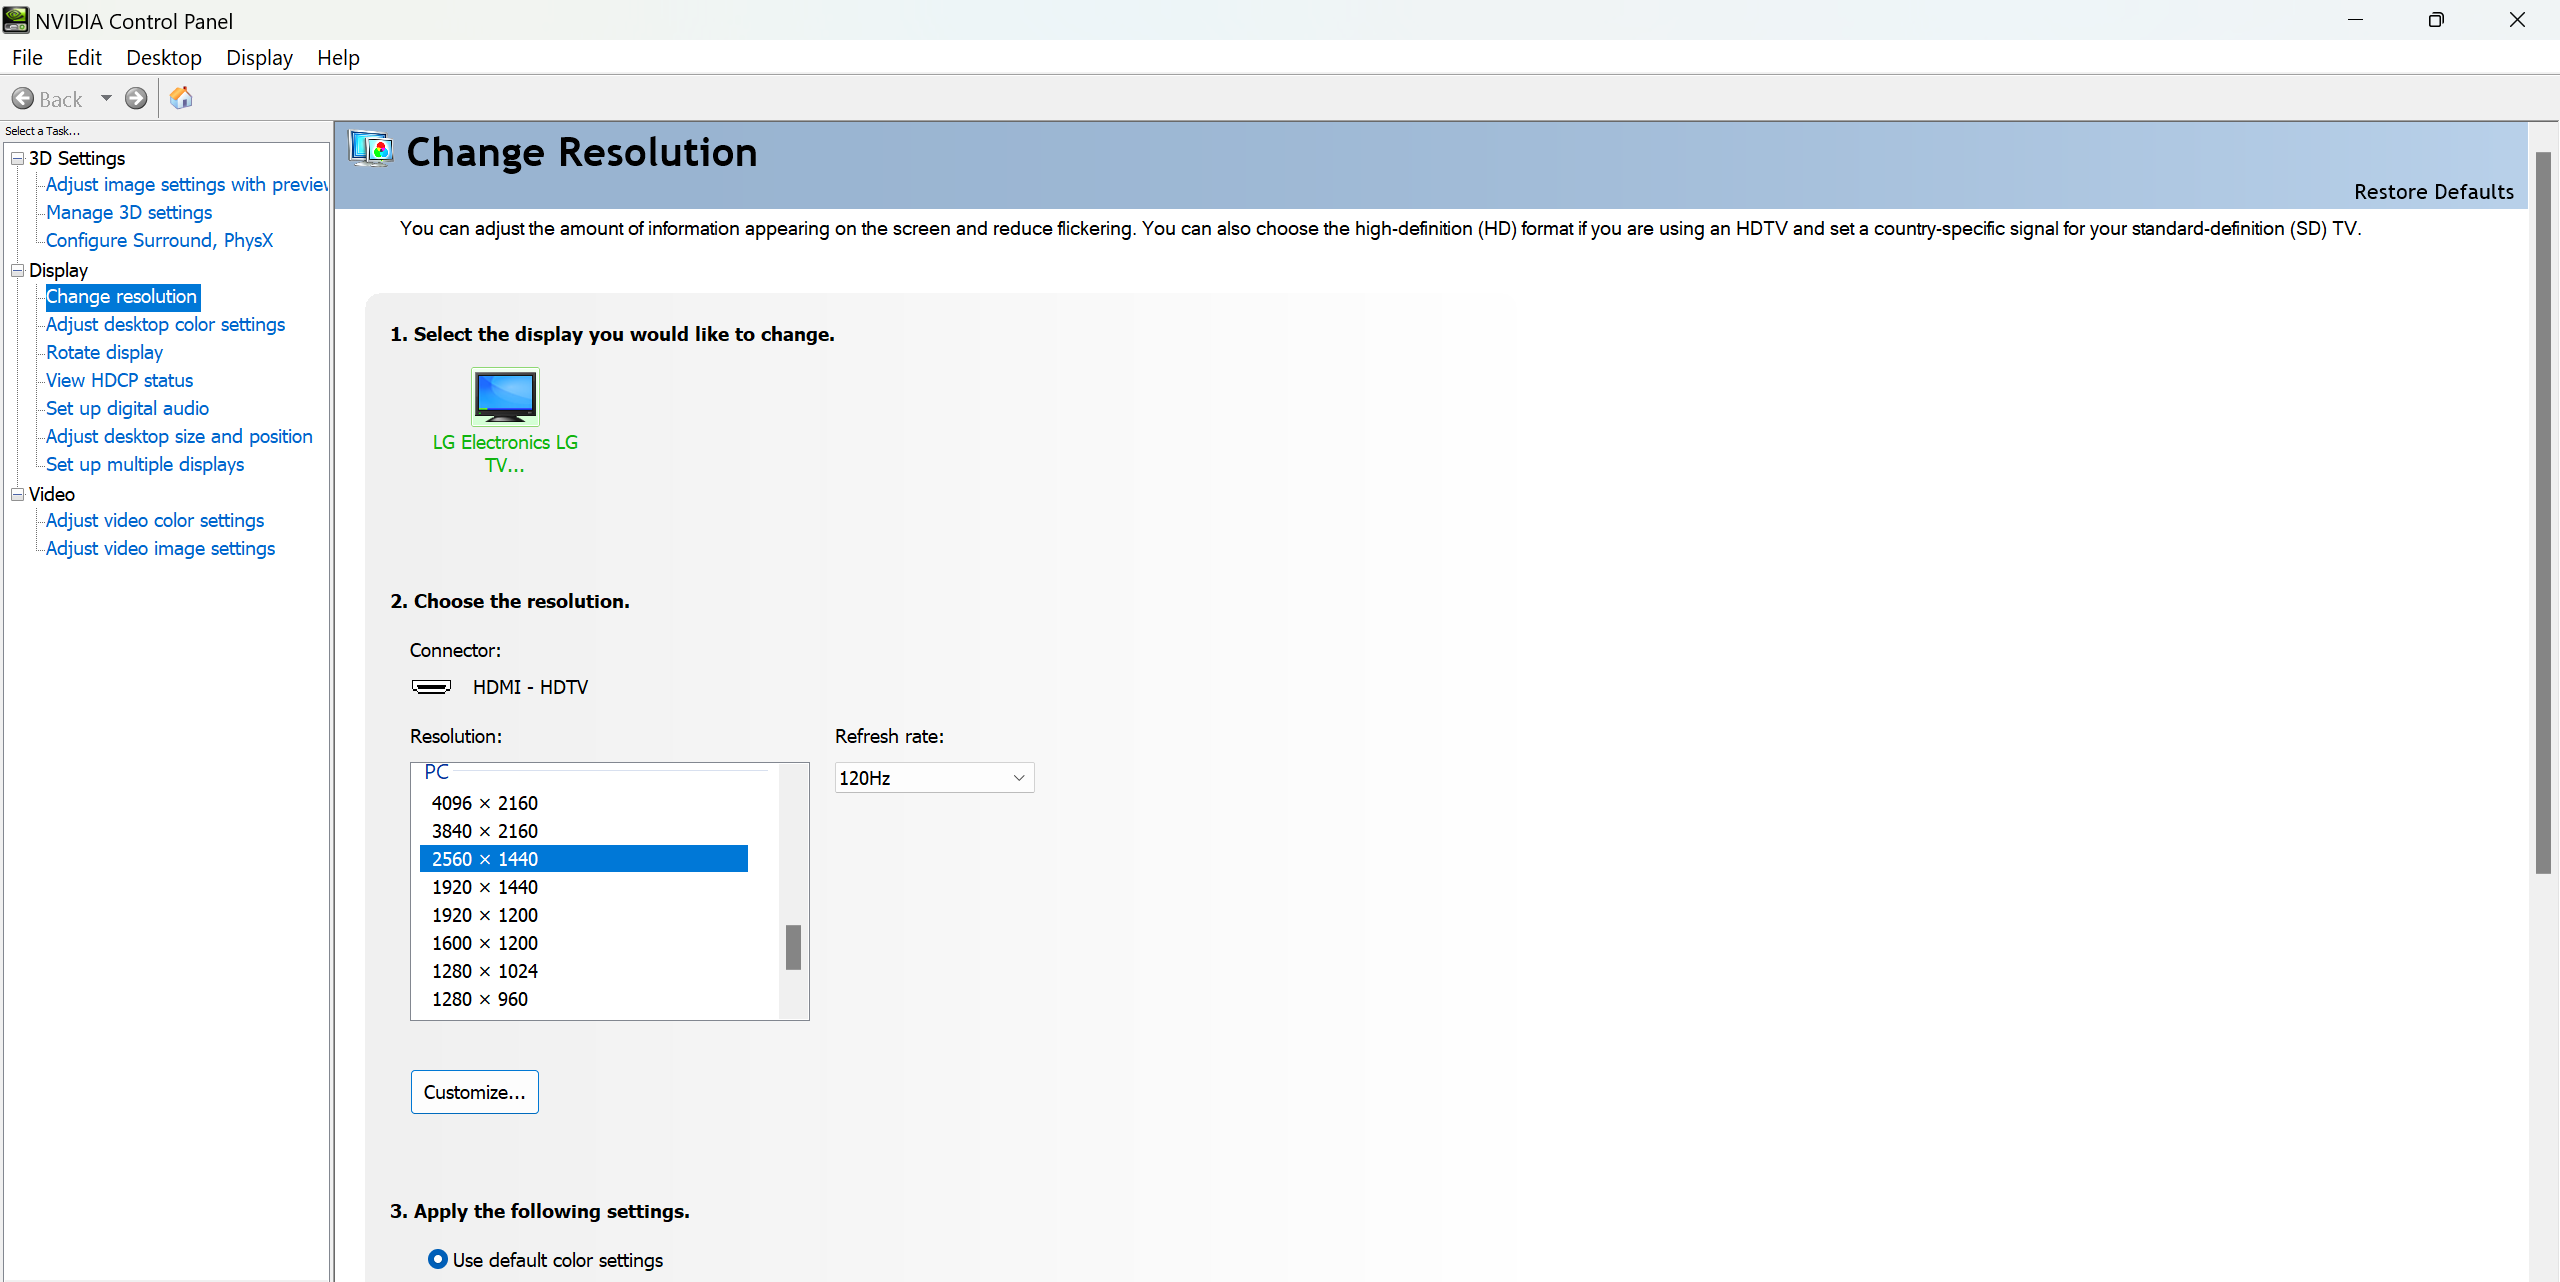Open the Desktop menu
This screenshot has height=1282, width=2560.
pyautogui.click(x=164, y=58)
